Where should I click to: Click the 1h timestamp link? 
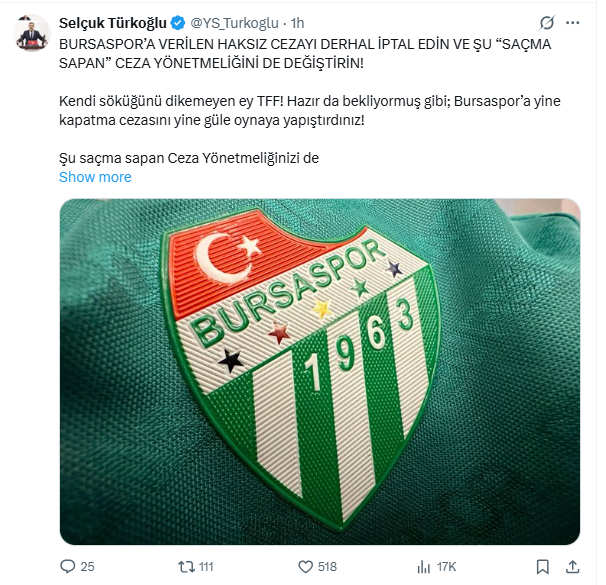point(297,23)
